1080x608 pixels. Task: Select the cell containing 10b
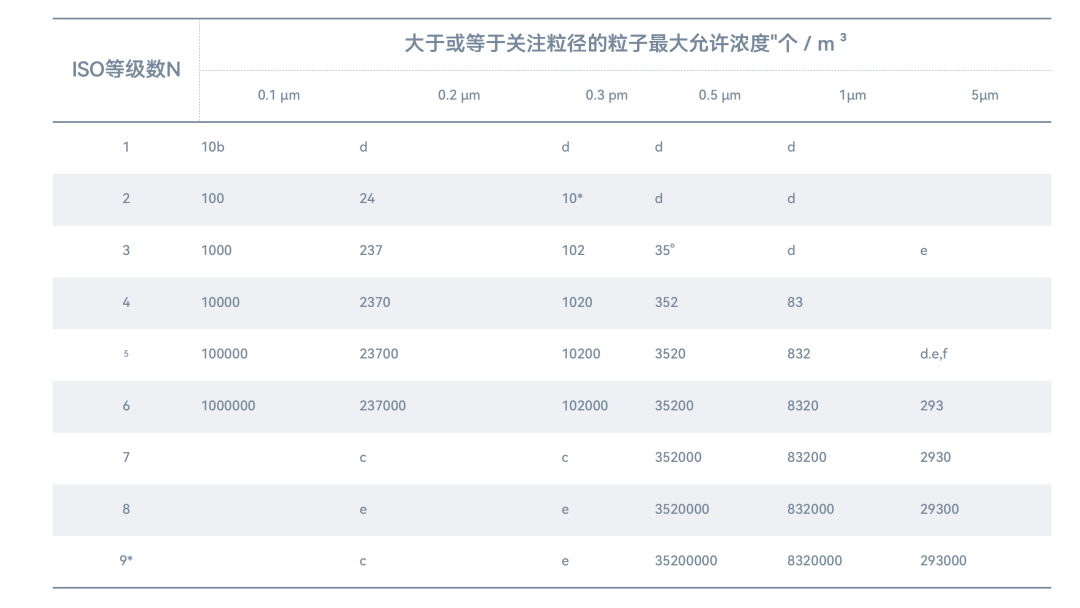click(x=213, y=147)
